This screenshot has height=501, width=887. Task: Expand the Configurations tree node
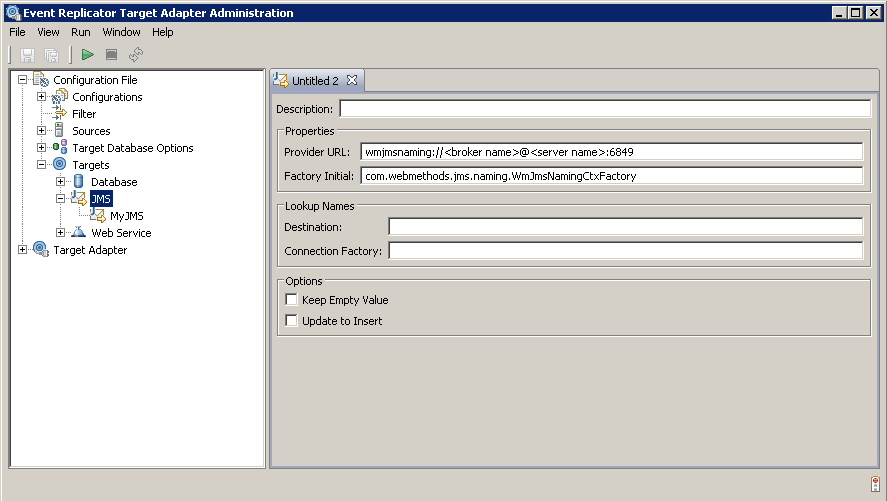(42, 97)
